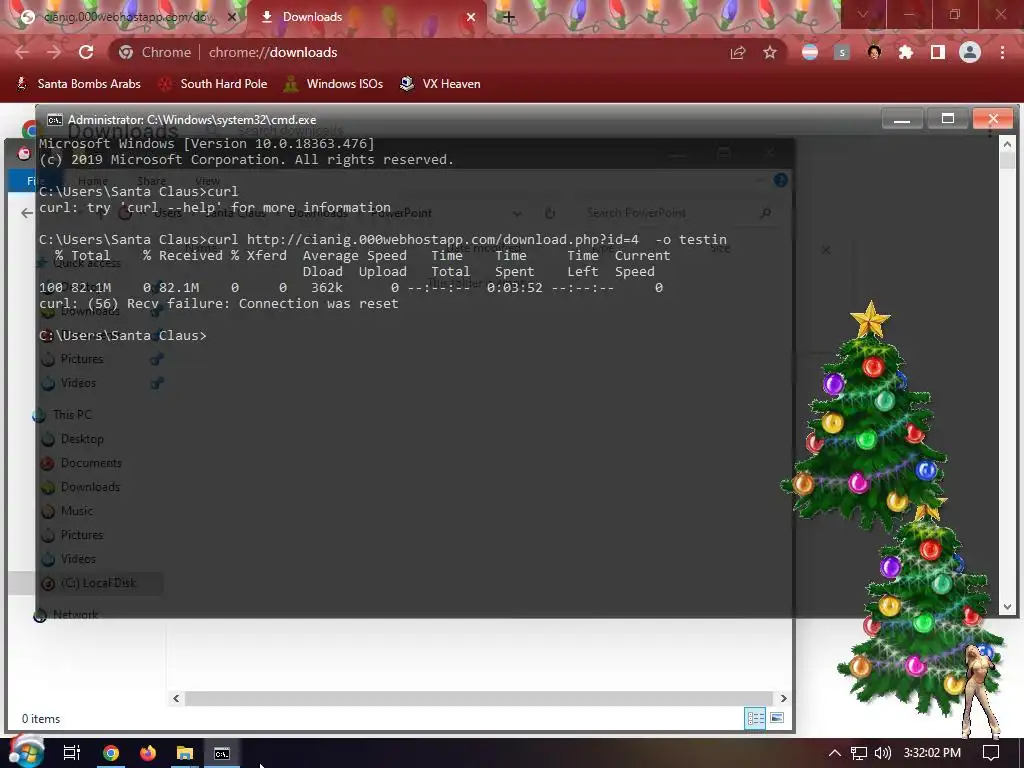Open the avatar face extension icon
1024x768 pixels.
click(x=874, y=52)
